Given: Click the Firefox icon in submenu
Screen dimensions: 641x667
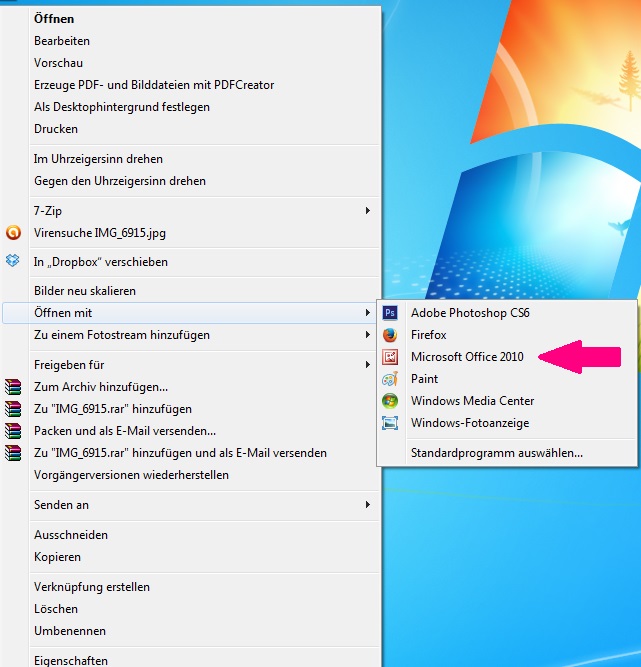Looking at the screenshot, I should (x=390, y=335).
